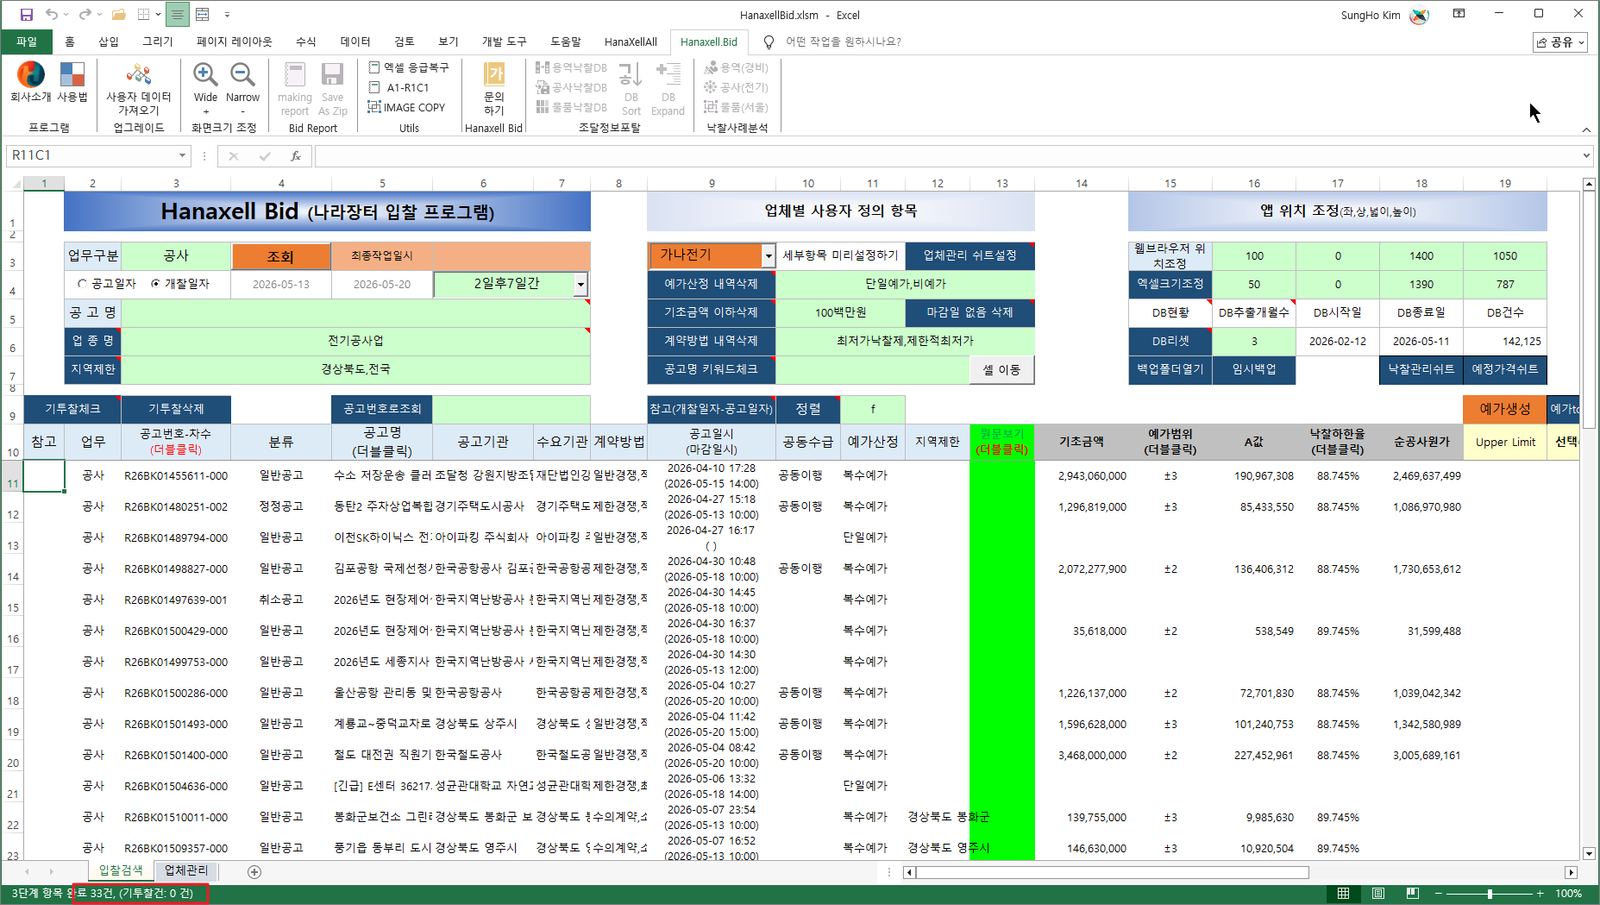Click the 마감일 없음 삭제 button
This screenshot has width=1600, height=905.
[x=970, y=313]
